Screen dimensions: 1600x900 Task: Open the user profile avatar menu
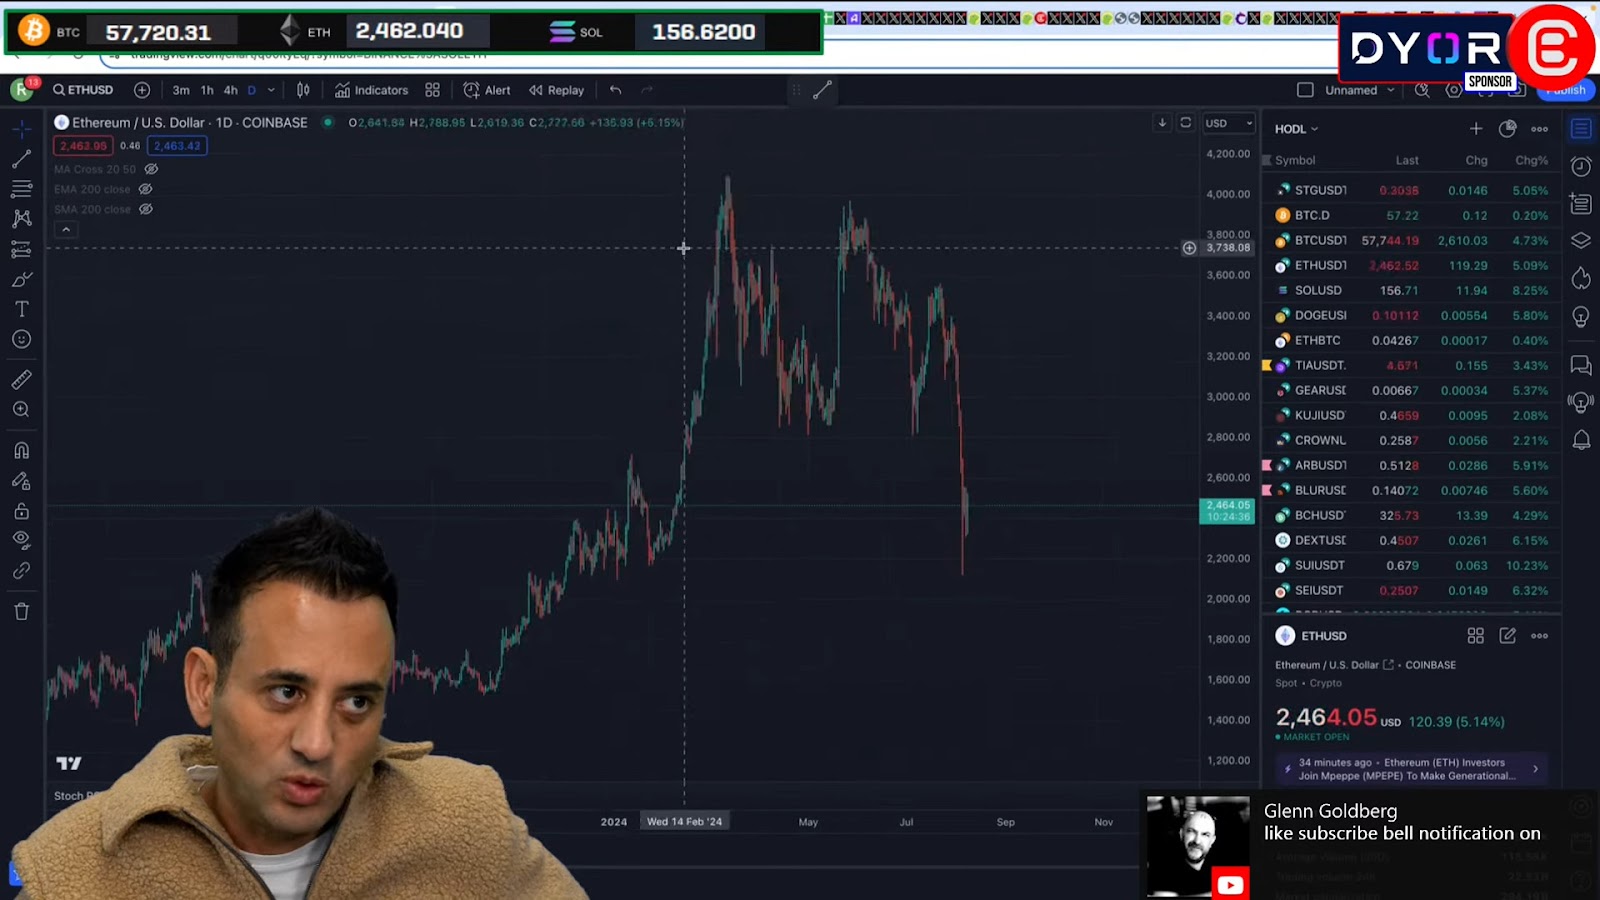pos(21,90)
